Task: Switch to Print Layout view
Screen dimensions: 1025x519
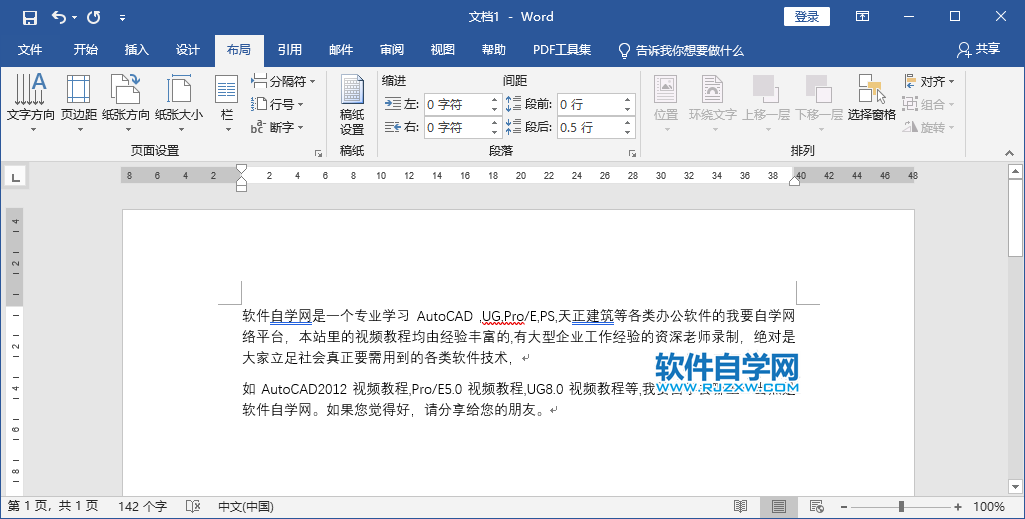Action: [779, 507]
